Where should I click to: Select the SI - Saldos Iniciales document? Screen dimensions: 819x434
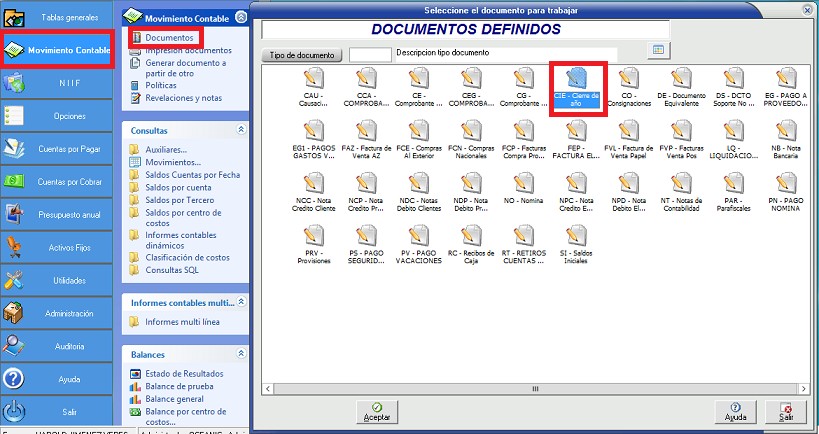[x=576, y=240]
